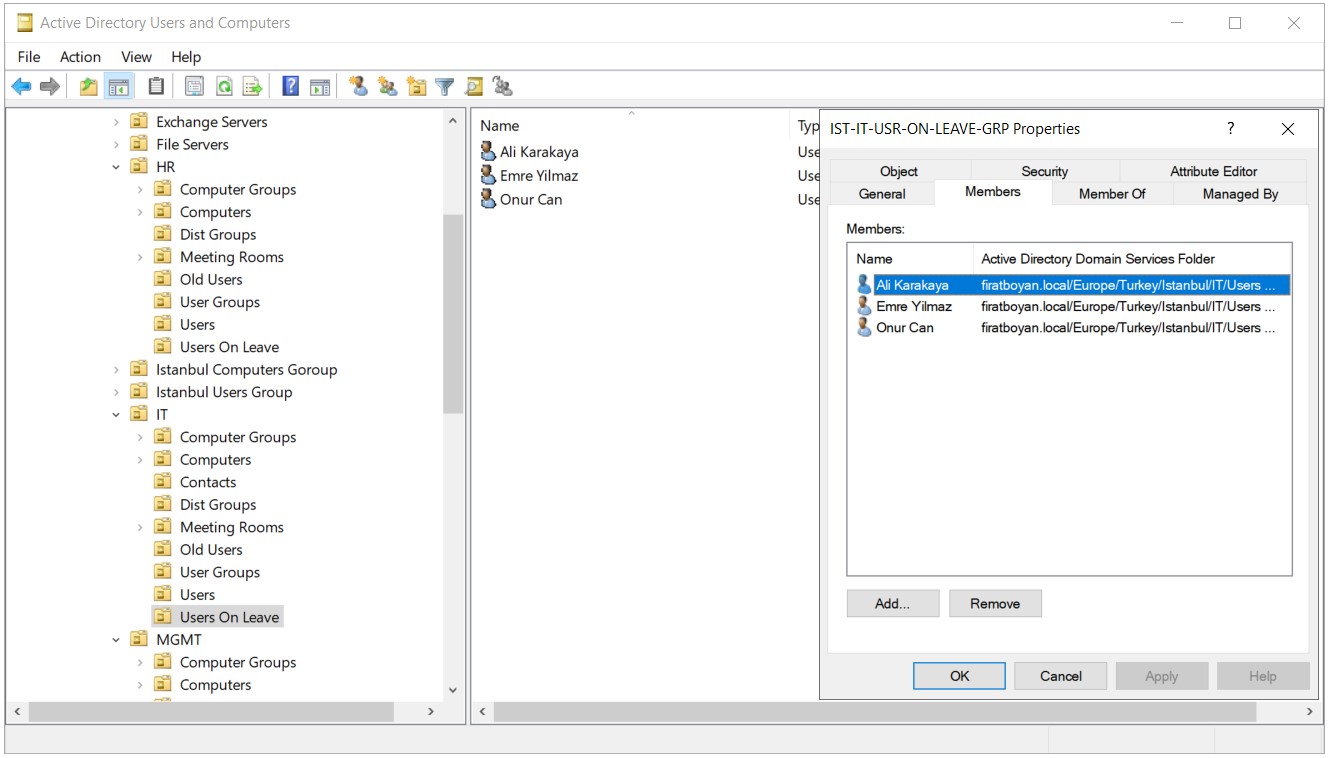The height and width of the screenshot is (758, 1329).
Task: Select Ali Karakaya in the main list pane
Action: coord(529,152)
